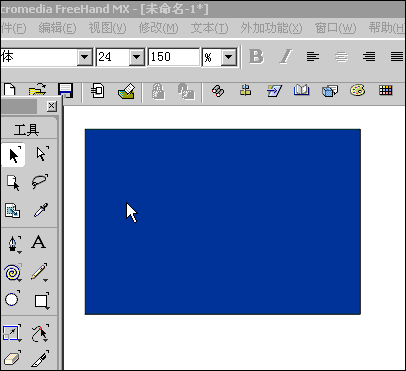Select the Rectangle tool
Viewport: 406px width, 371px height.
tap(41, 301)
